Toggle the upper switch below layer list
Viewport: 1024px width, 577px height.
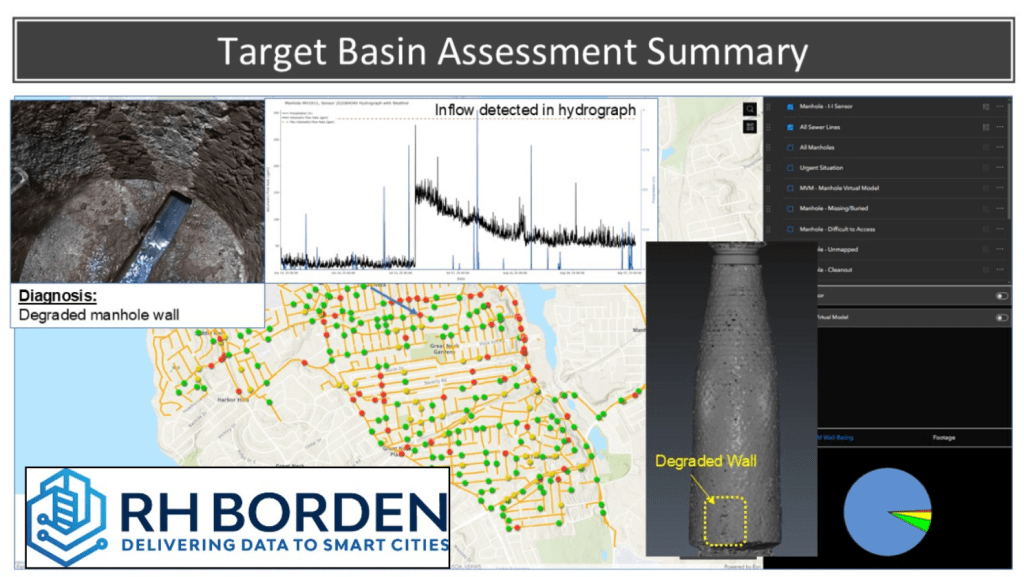[x=1000, y=296]
